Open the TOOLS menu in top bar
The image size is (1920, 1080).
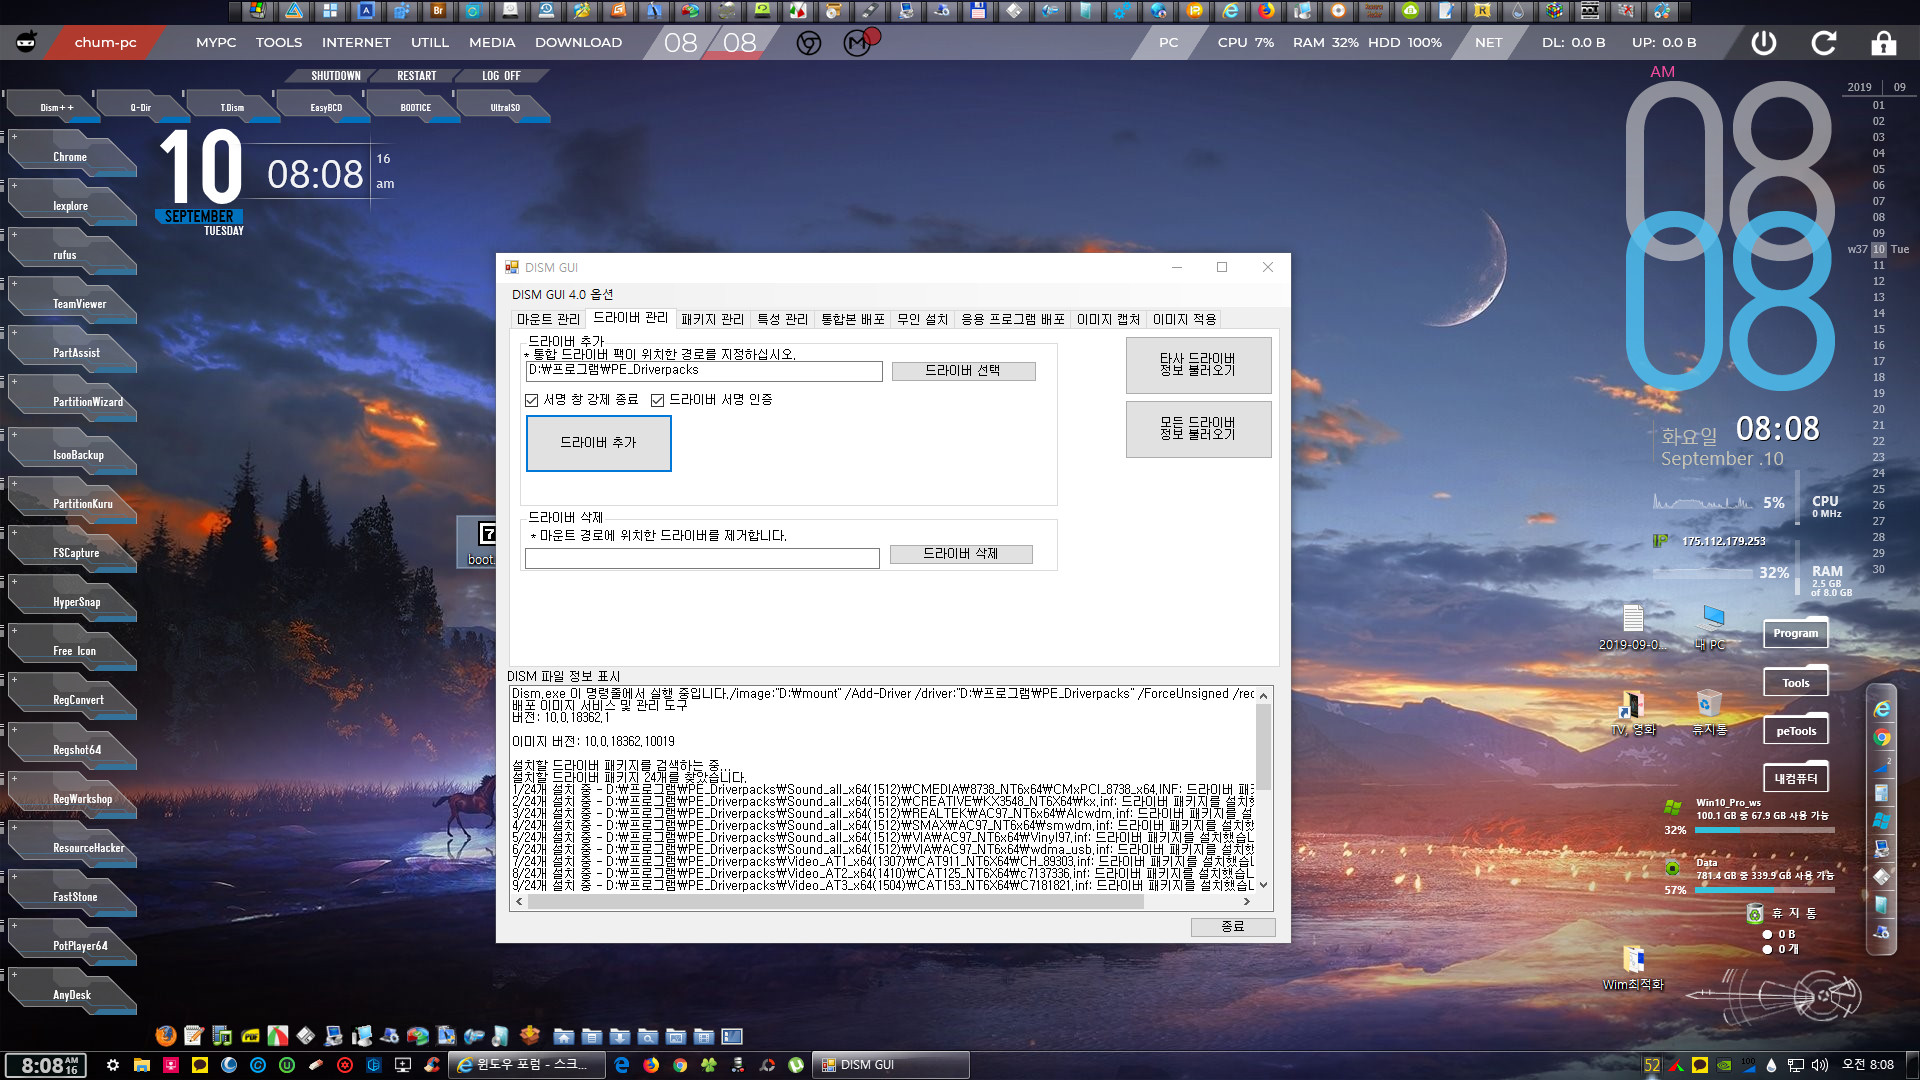coord(279,43)
